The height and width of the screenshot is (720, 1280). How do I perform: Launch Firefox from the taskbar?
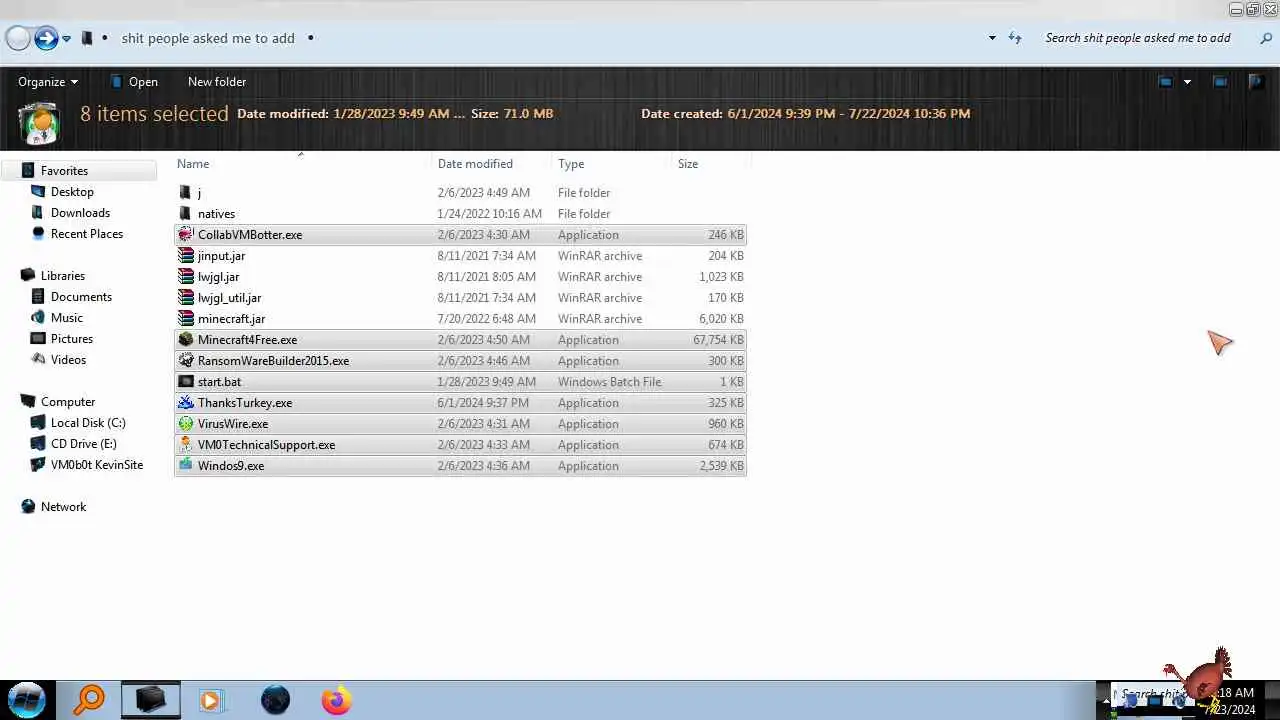point(336,700)
